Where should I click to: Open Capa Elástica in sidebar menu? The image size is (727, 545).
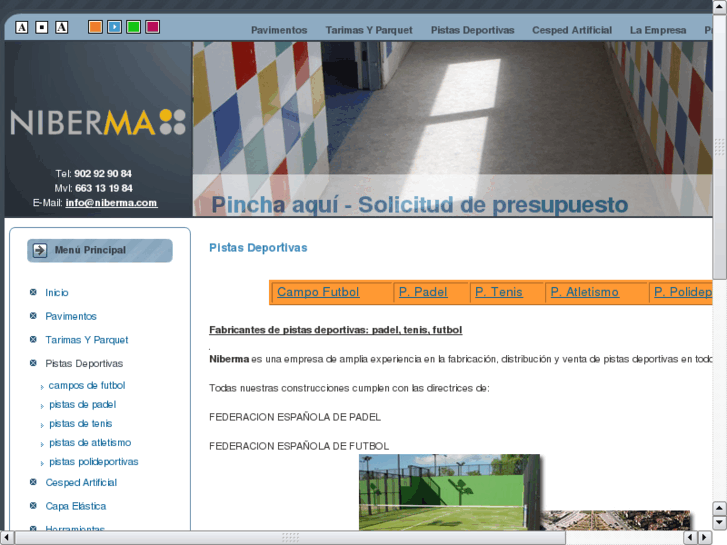click(76, 506)
